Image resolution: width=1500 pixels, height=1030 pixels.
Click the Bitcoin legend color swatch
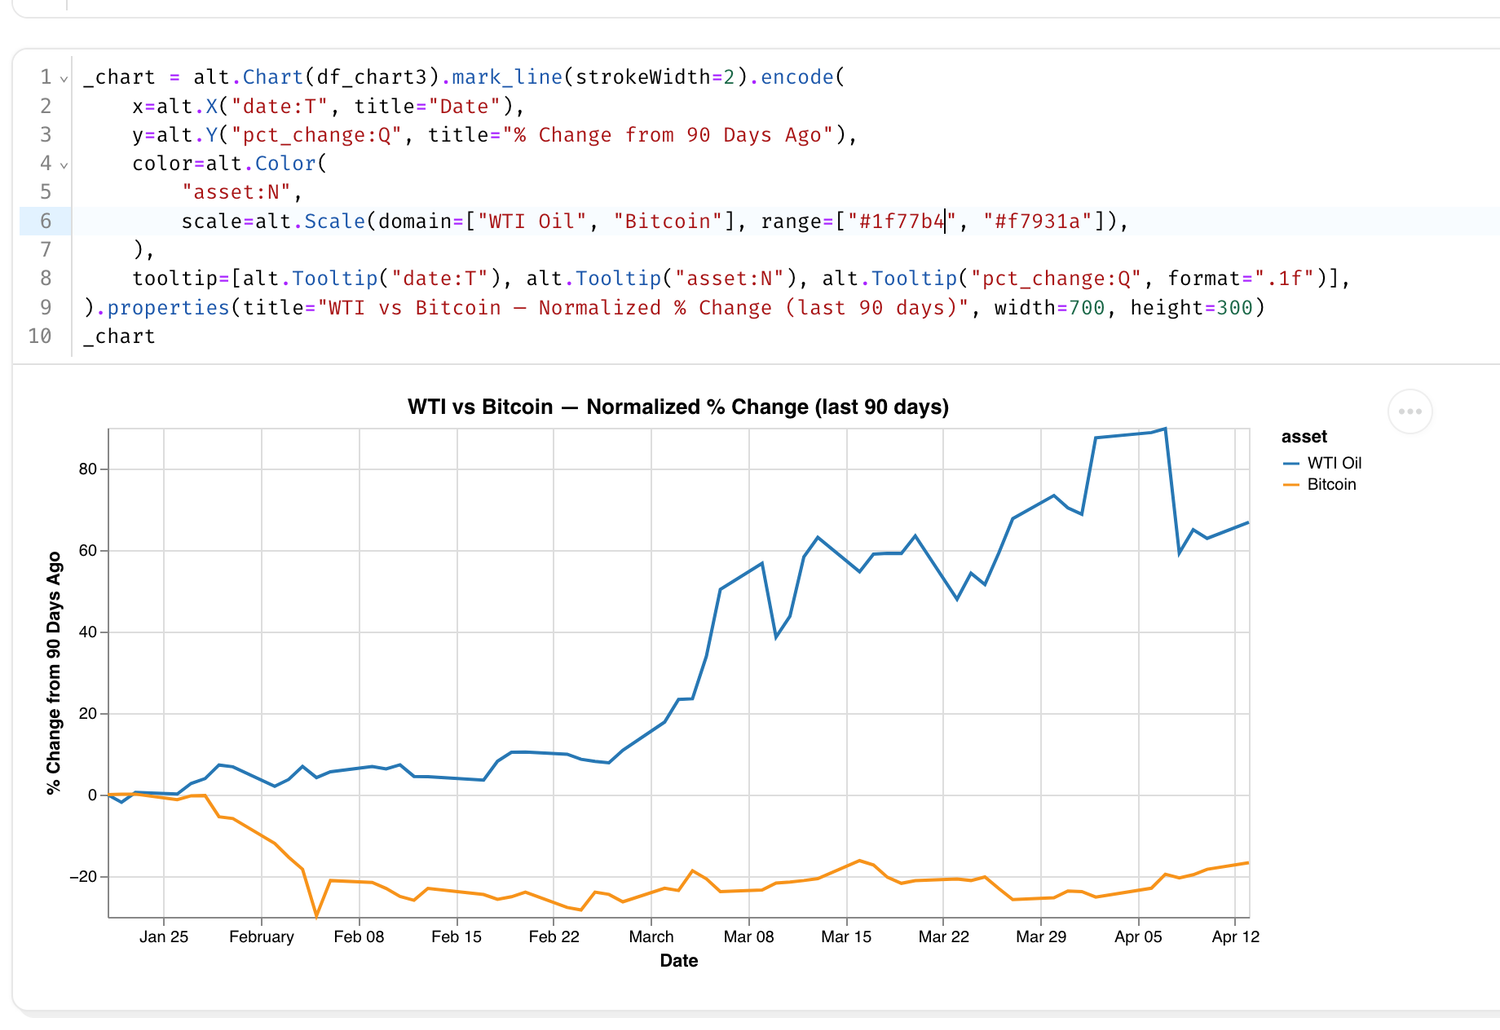pyautogui.click(x=1291, y=484)
